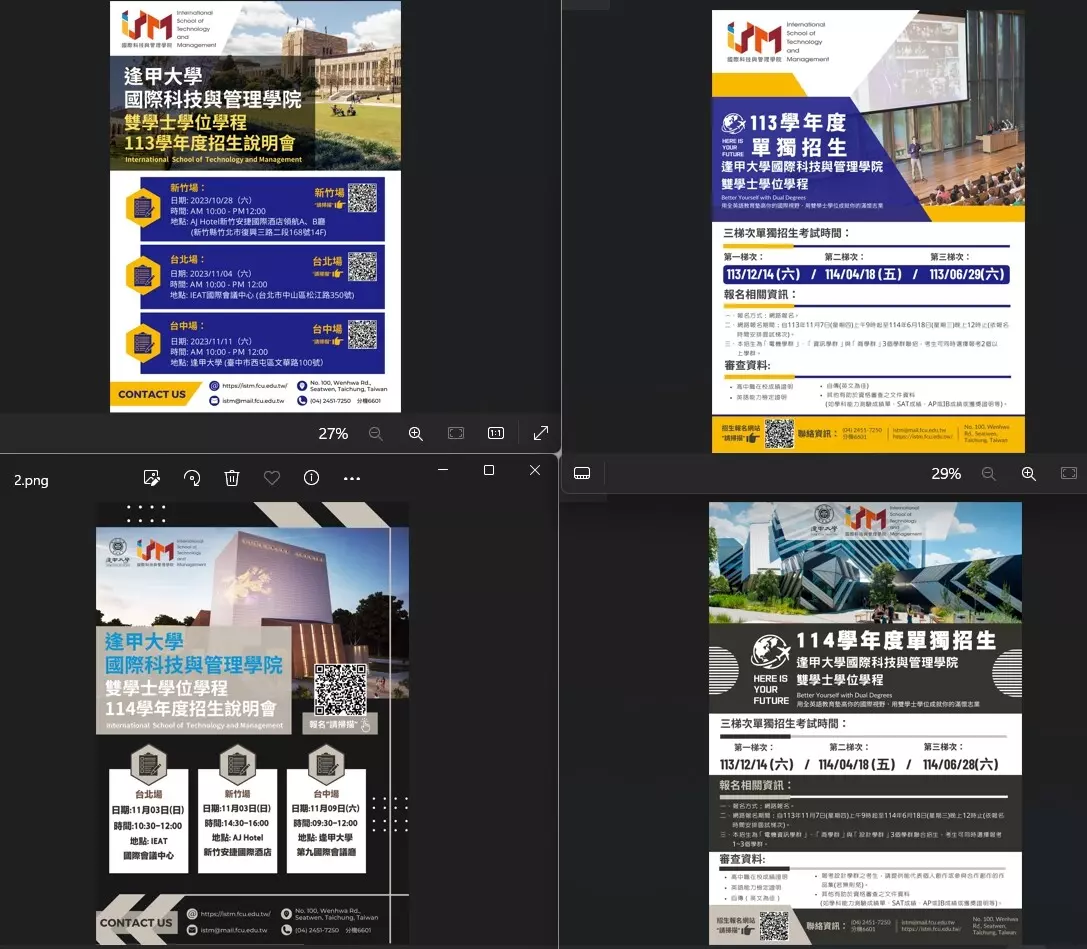Select the Edit image tool
This screenshot has width=1087, height=949.
coord(151,478)
